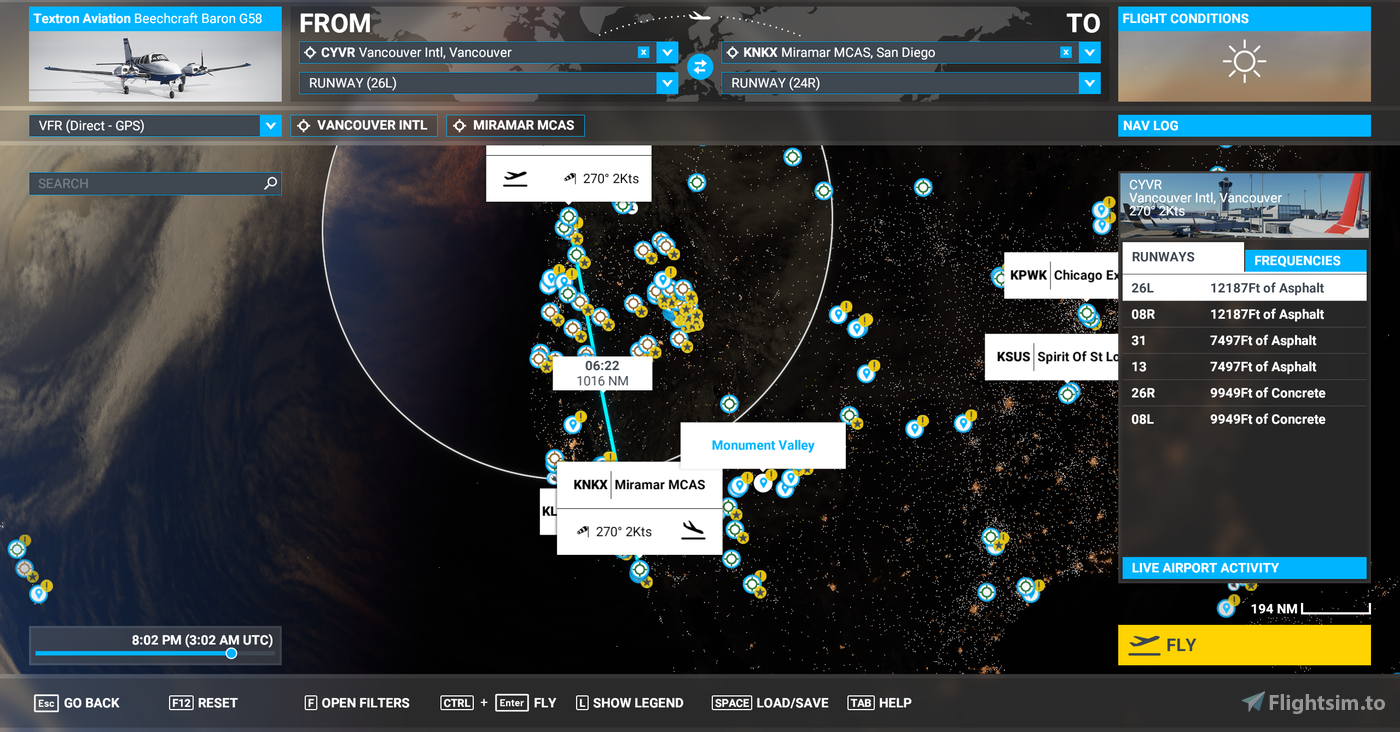Click the Vancouver Intl waypoint button
This screenshot has height=732, width=1400.
pyautogui.click(x=363, y=126)
